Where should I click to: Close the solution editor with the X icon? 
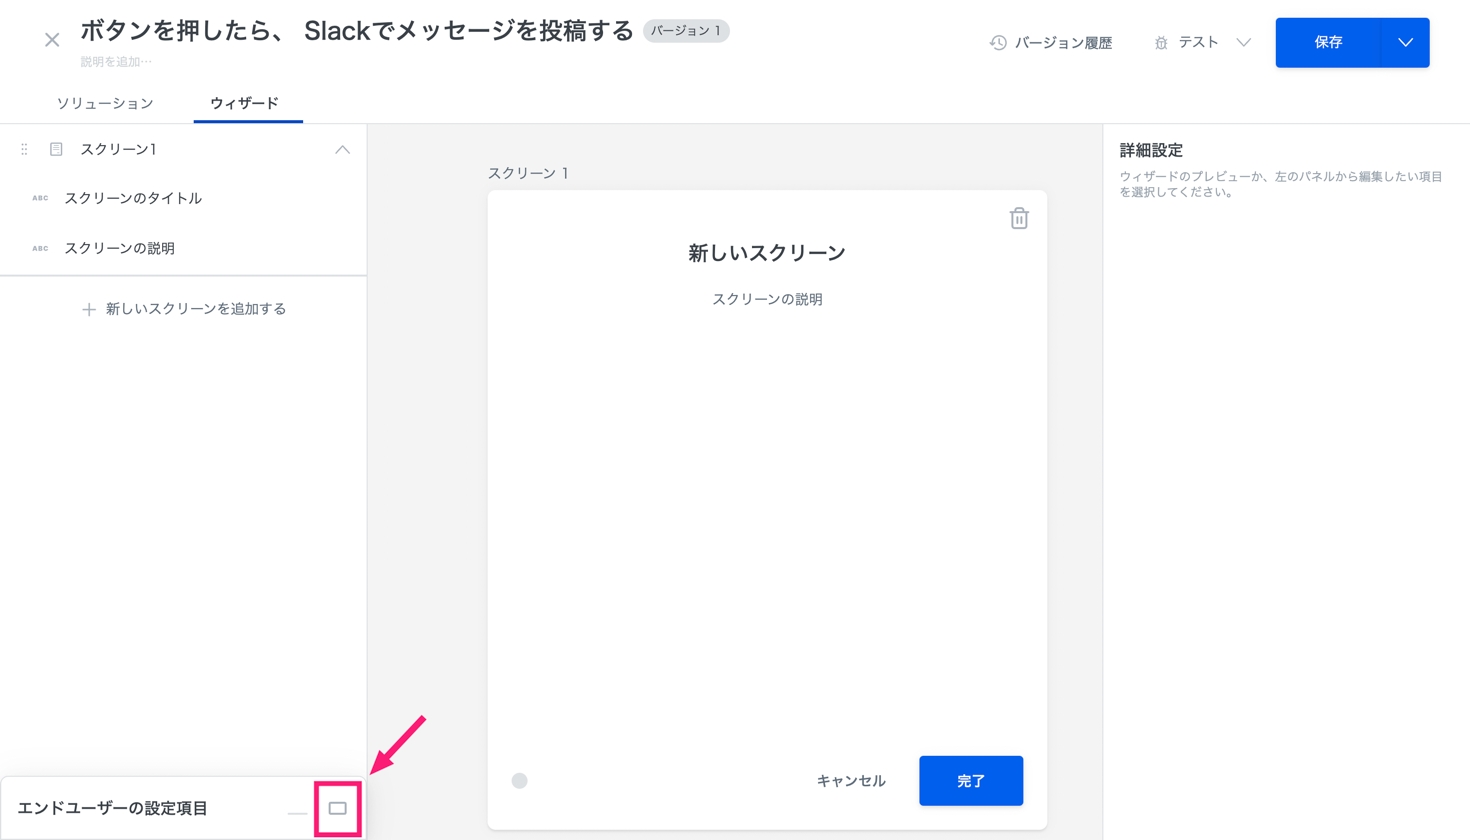pos(52,40)
